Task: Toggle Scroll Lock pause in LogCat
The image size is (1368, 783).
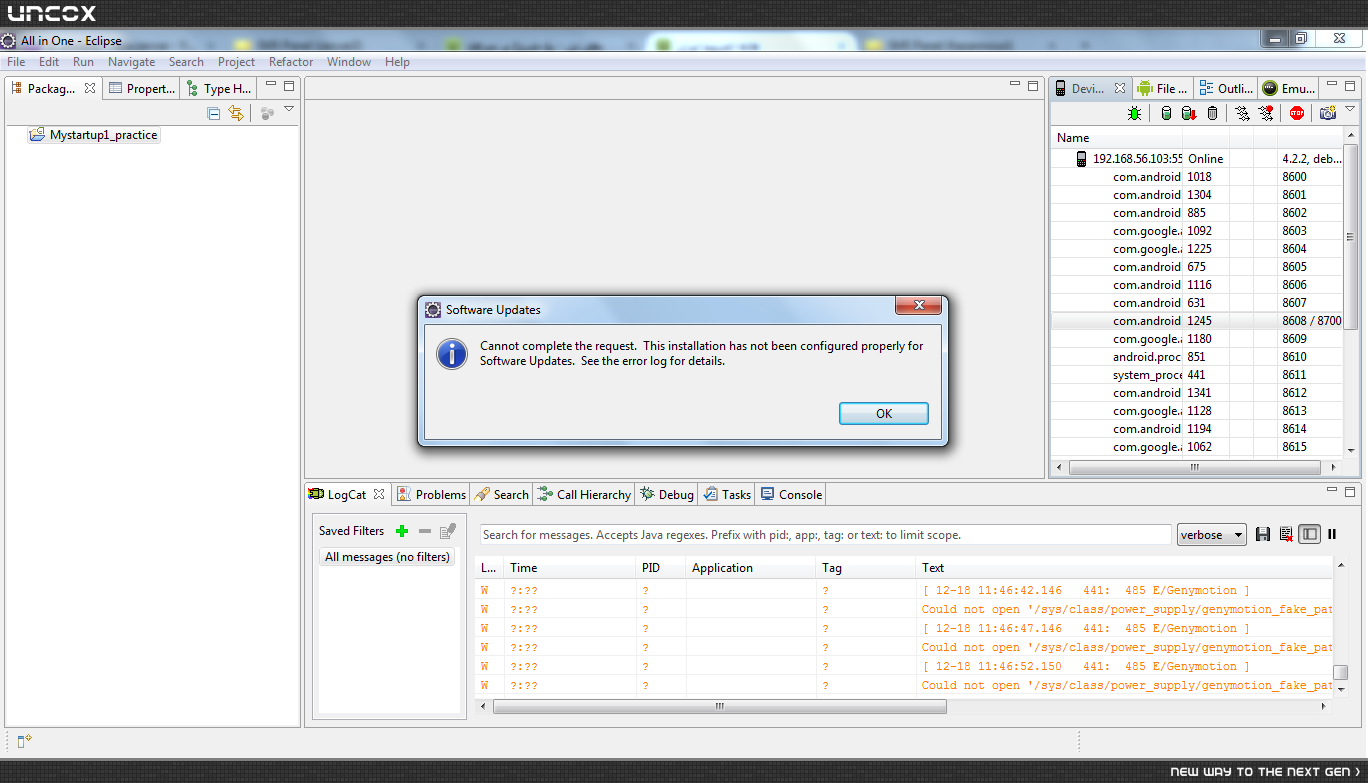Action: [1332, 535]
